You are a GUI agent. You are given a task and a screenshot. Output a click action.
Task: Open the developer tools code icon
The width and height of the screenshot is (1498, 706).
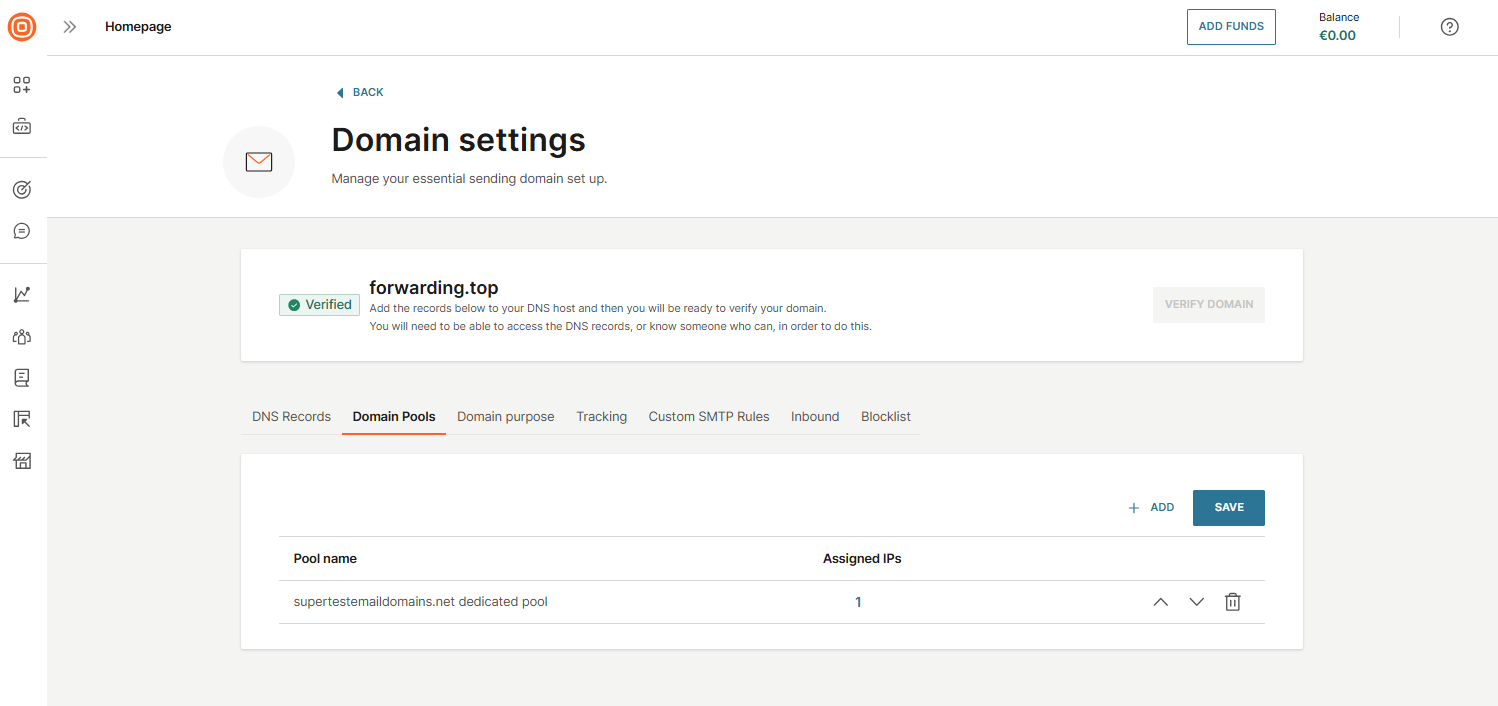coord(22,127)
